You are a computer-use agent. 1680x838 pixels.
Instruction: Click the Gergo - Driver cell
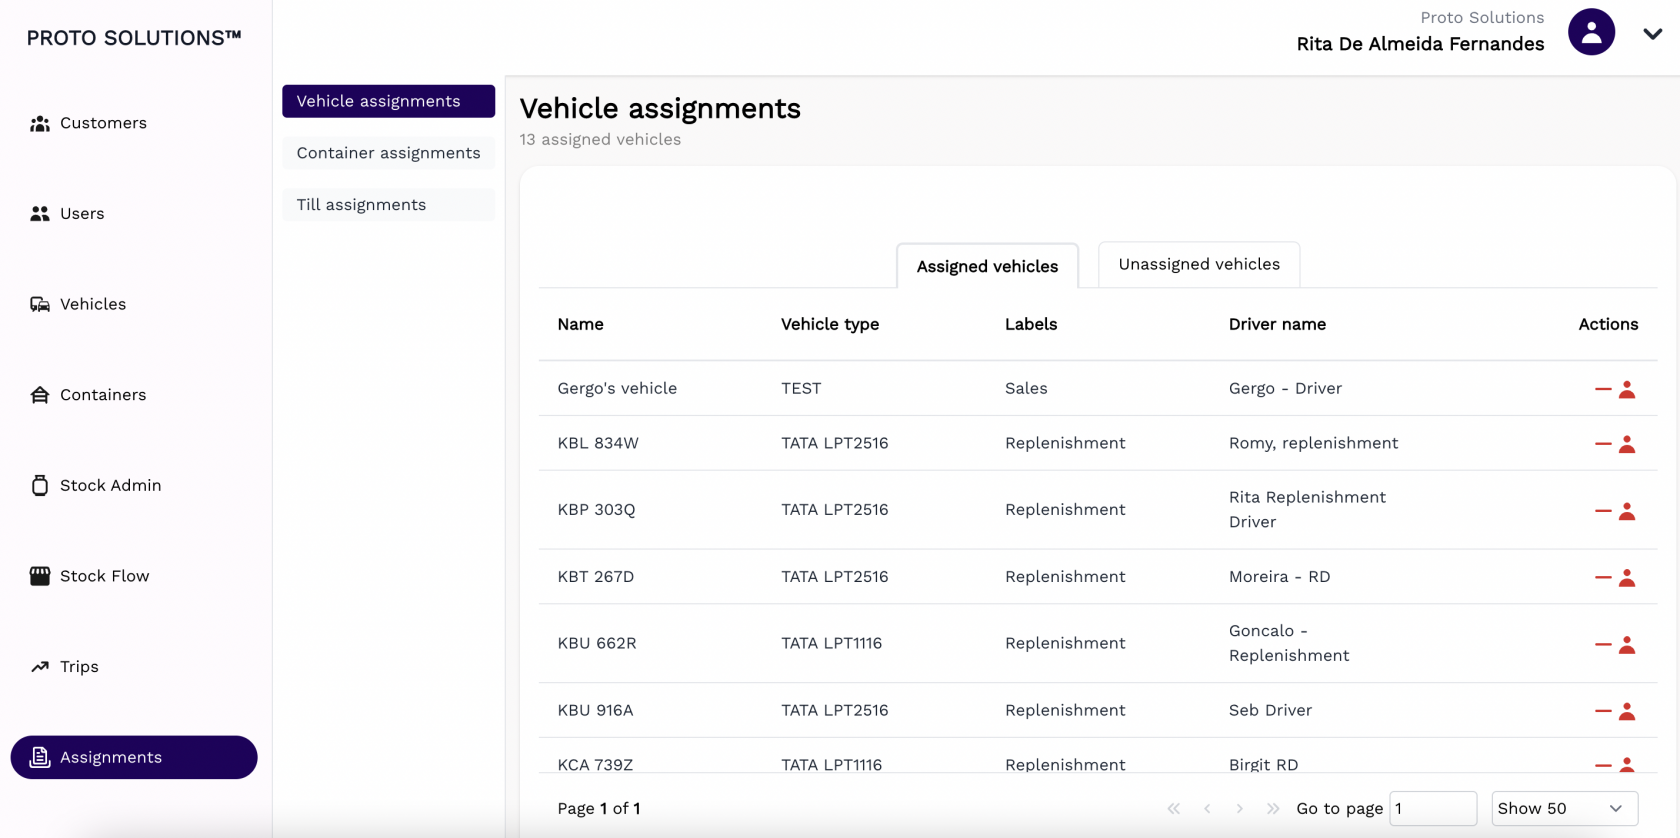(x=1285, y=388)
